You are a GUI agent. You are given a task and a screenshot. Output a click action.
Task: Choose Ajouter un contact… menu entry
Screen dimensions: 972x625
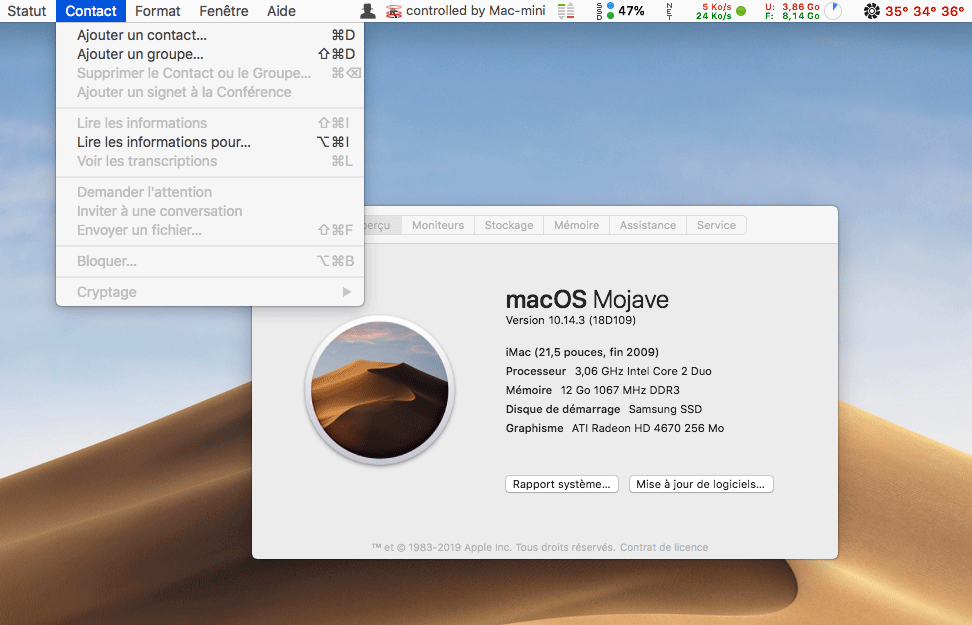tap(210, 35)
